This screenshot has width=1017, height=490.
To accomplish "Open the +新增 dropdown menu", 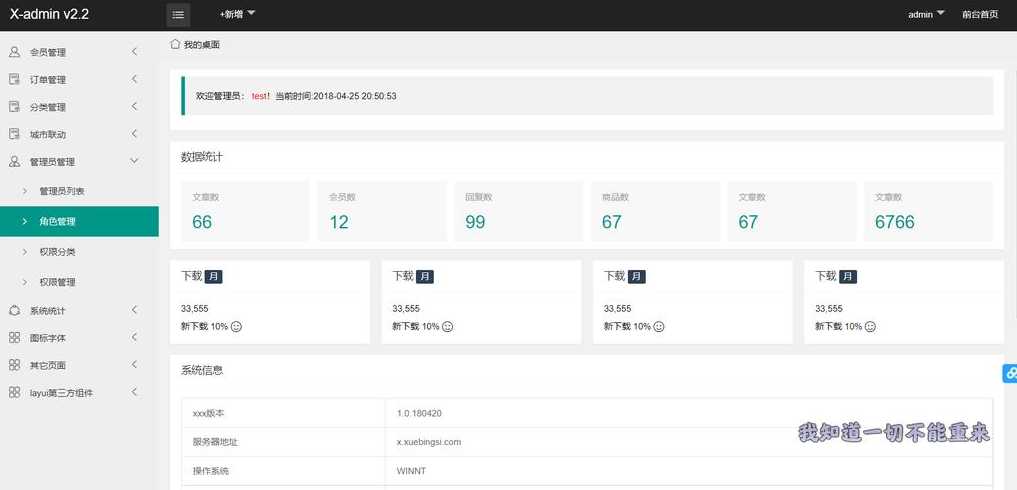I will click(x=237, y=14).
